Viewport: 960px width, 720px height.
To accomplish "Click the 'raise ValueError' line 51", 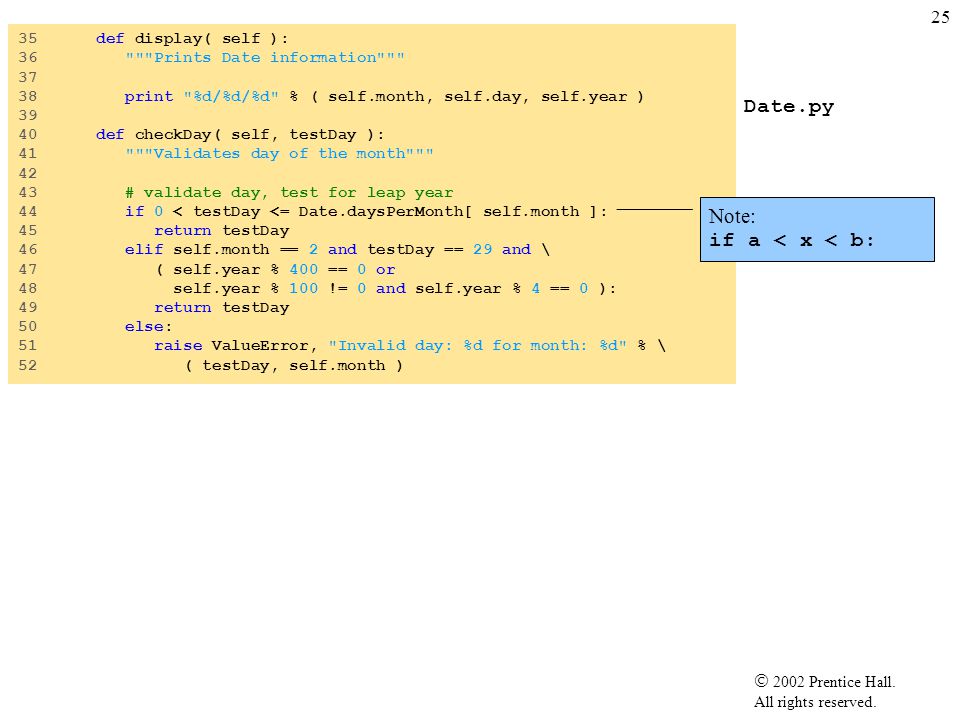I will [410, 346].
